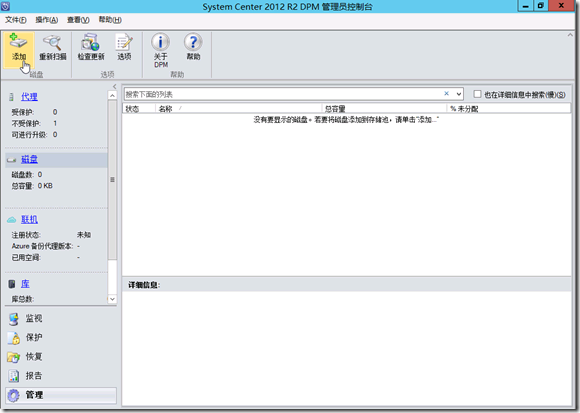580x413 pixels.
Task: Click the 监视 monitor icon
Action: click(14, 319)
